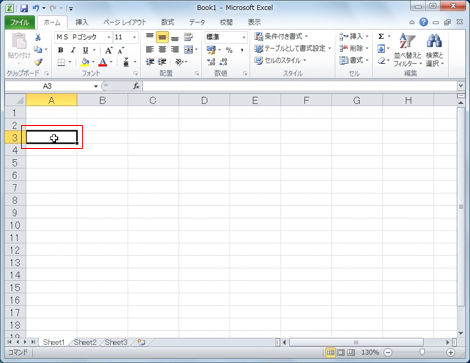Viewport: 470px width, 363px height.
Task: Expand the font size dropdown
Action: click(134, 37)
